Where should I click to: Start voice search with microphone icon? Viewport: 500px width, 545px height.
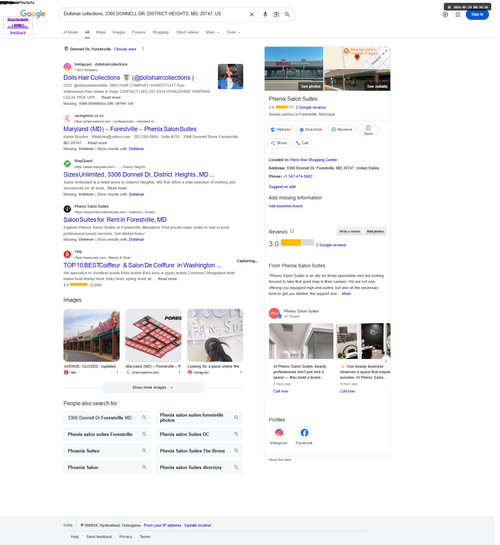click(x=265, y=14)
